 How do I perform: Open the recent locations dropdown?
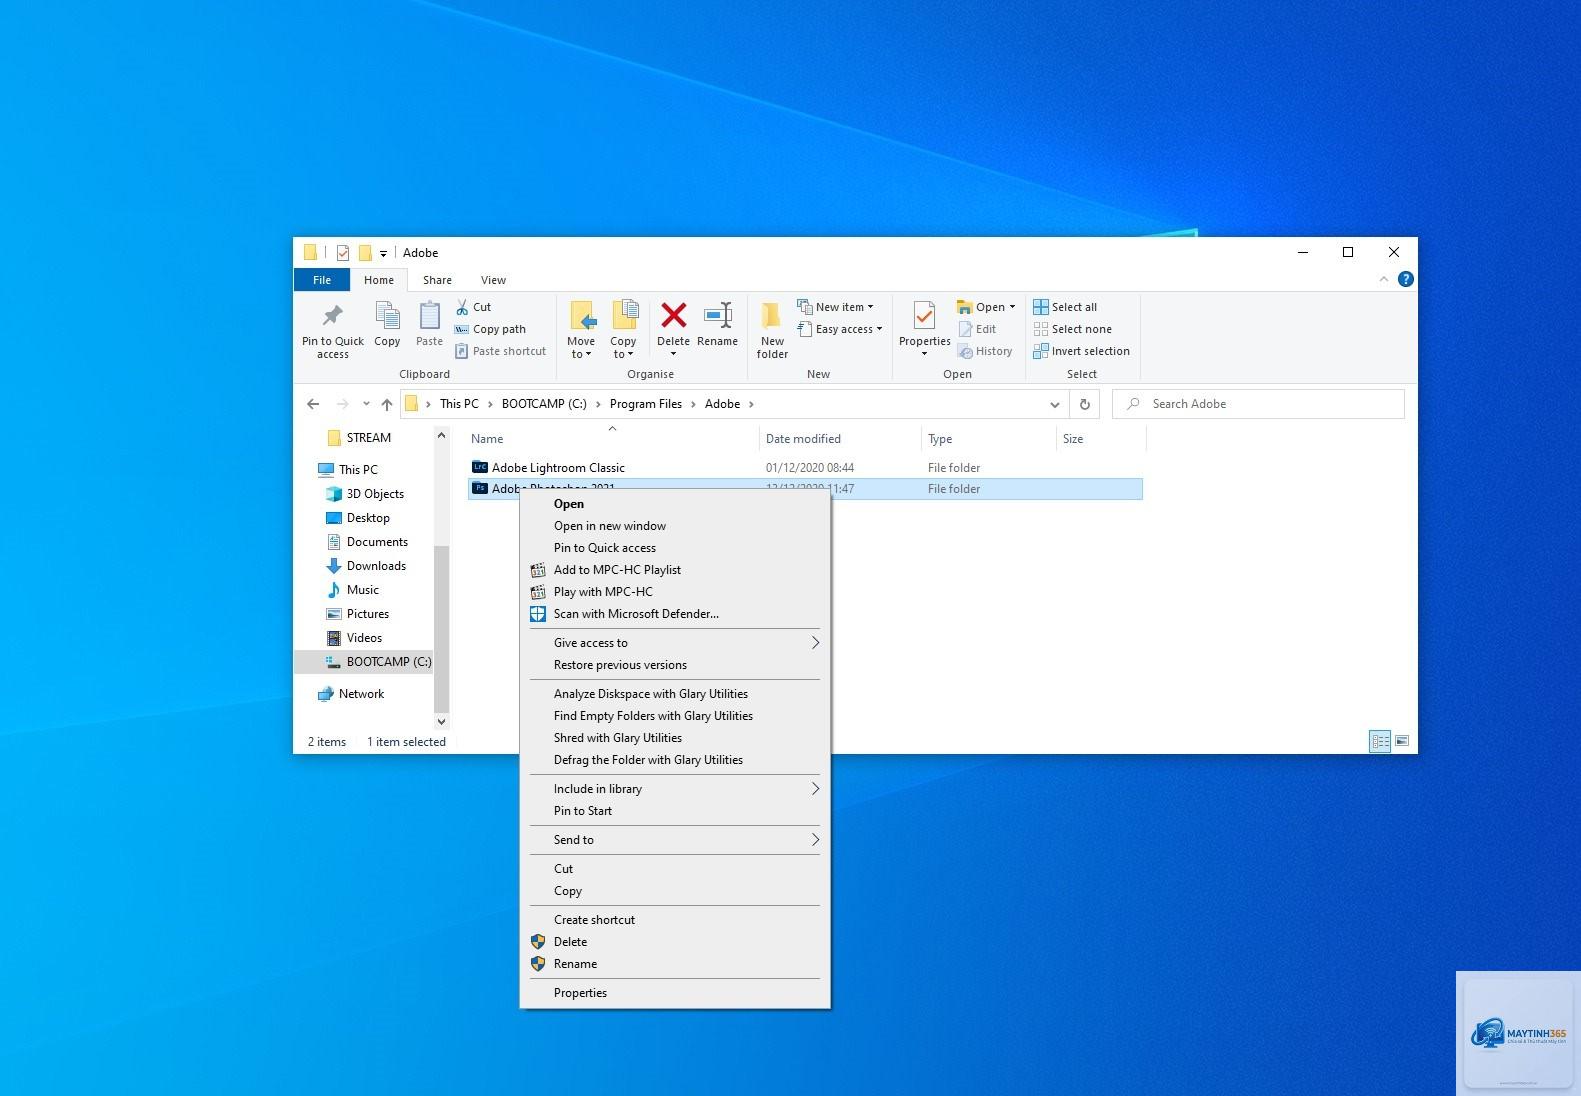366,404
